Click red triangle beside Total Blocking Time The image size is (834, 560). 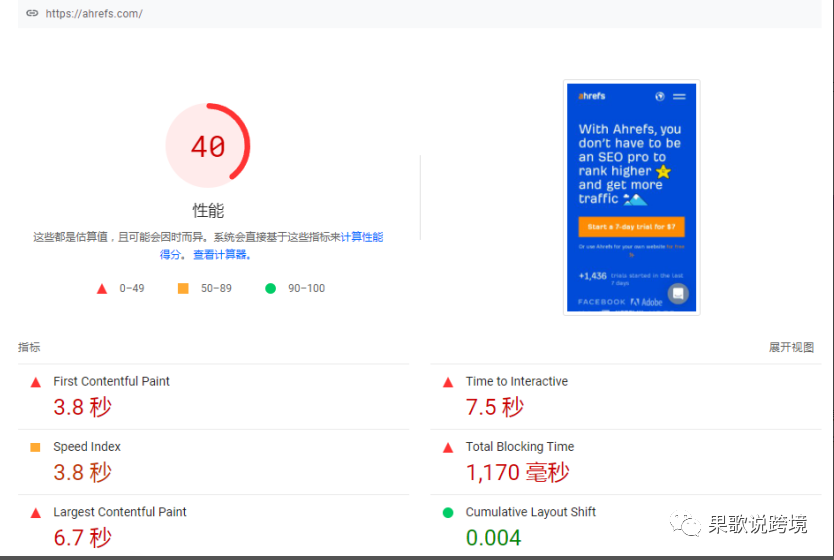pyautogui.click(x=448, y=448)
